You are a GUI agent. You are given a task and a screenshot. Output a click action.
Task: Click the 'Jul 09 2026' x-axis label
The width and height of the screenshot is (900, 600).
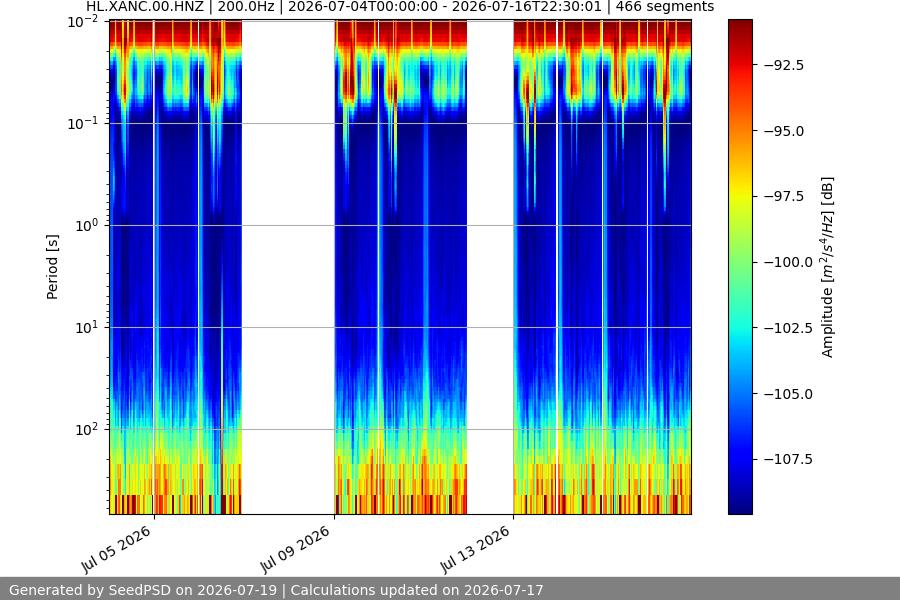296,549
